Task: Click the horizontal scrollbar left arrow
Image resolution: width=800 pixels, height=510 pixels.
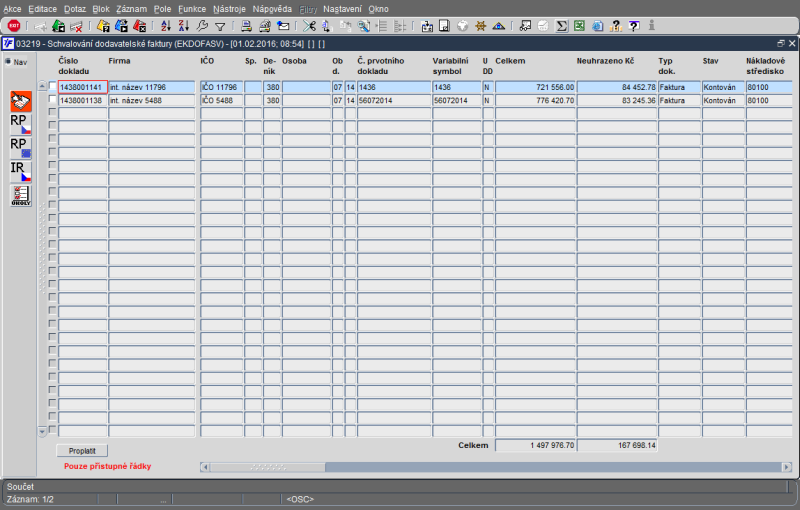Action: [x=205, y=467]
